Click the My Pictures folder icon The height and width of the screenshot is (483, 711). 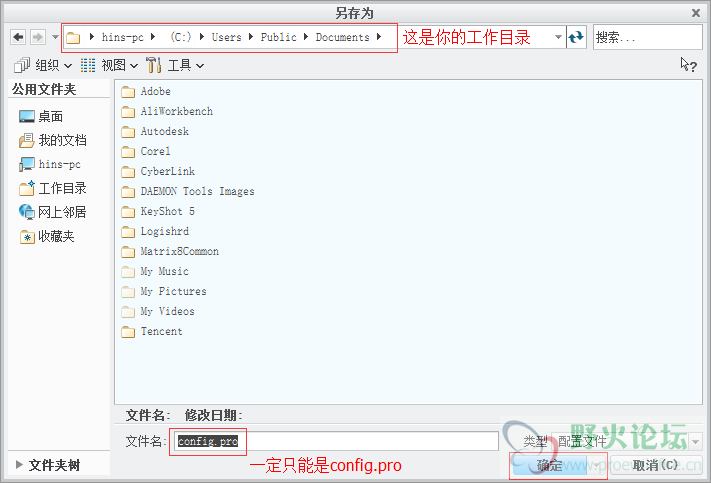click(128, 292)
